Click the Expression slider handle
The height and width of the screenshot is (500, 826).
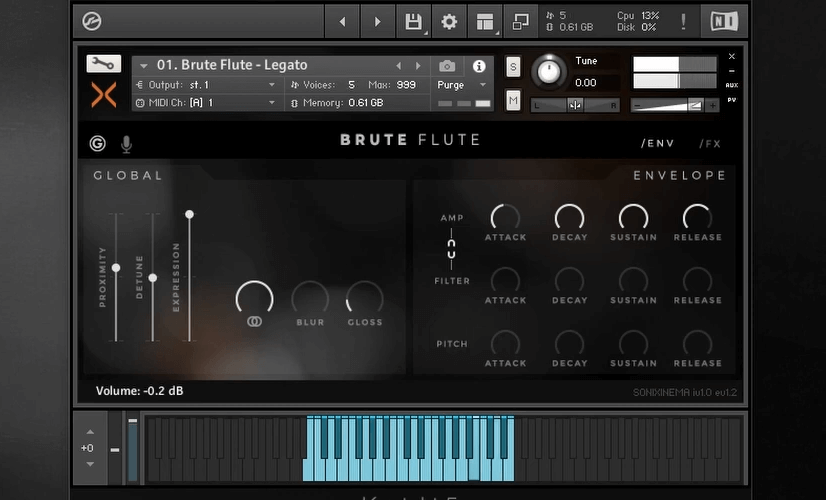pyautogui.click(x=190, y=214)
